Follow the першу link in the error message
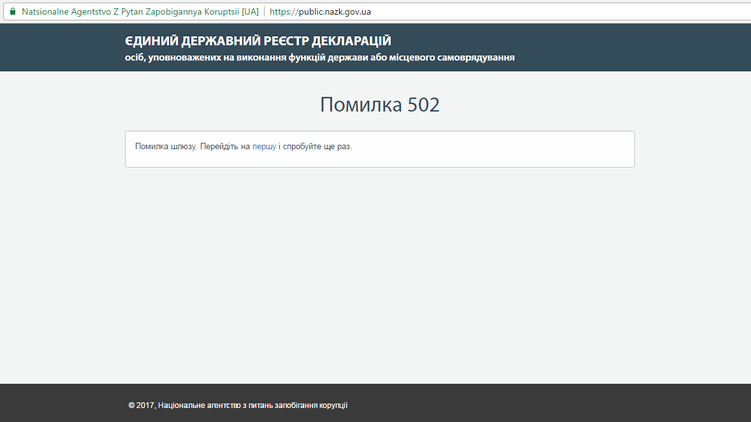 click(264, 147)
